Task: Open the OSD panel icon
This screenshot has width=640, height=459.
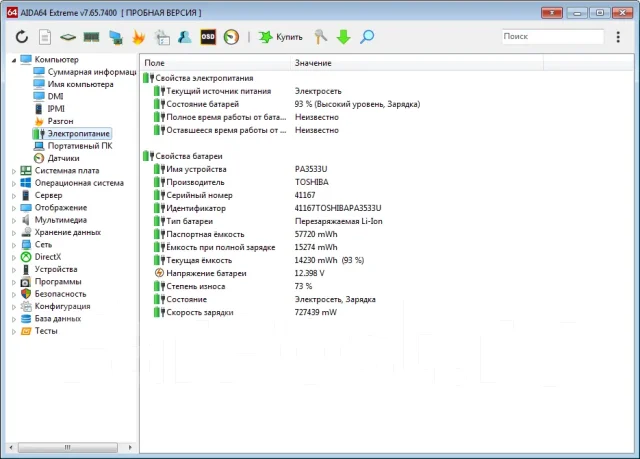Action: [x=208, y=37]
